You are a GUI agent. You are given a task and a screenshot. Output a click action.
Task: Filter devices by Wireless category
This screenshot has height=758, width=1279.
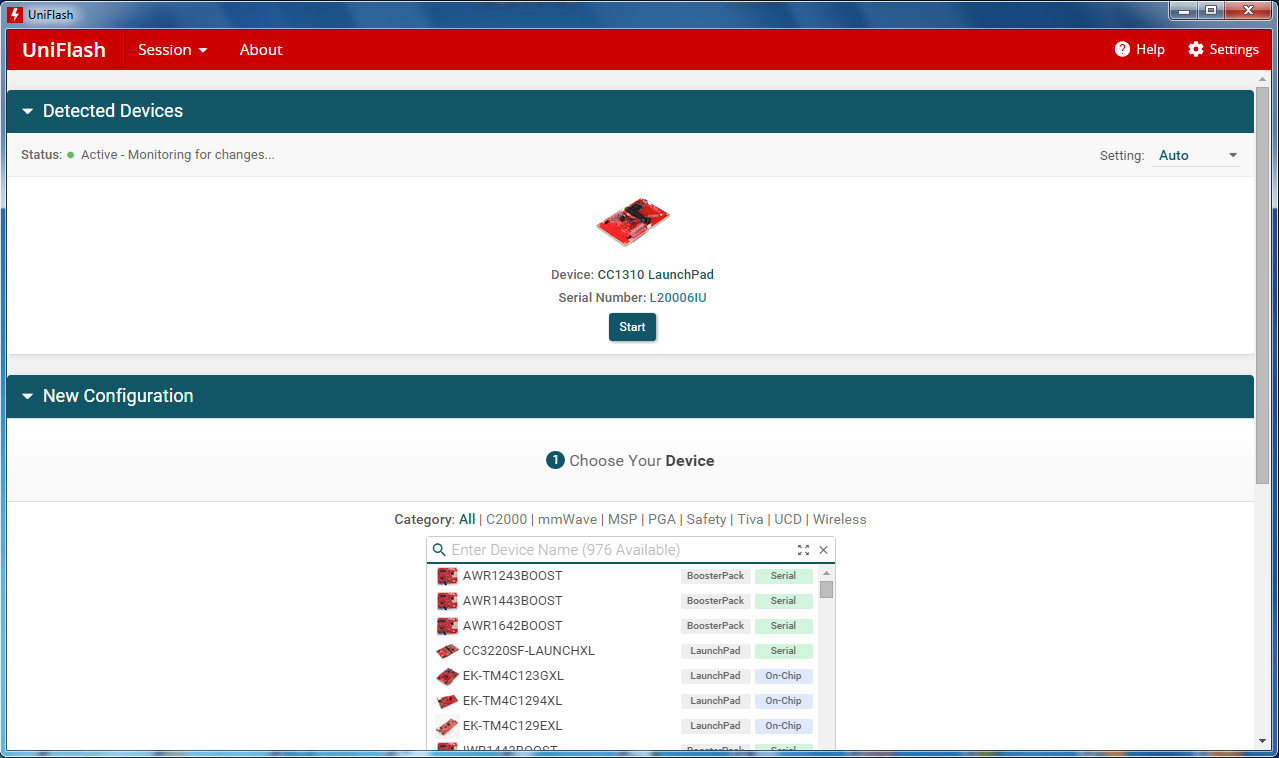coord(840,520)
